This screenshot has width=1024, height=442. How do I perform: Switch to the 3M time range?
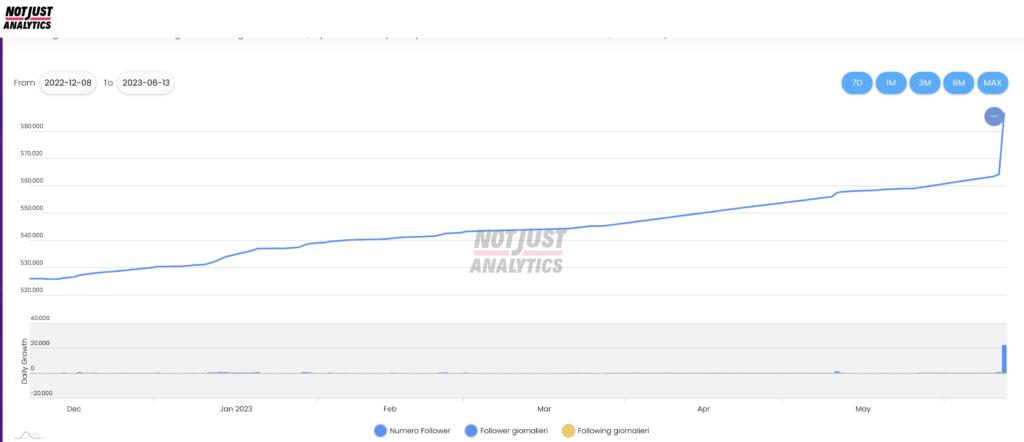pos(925,83)
